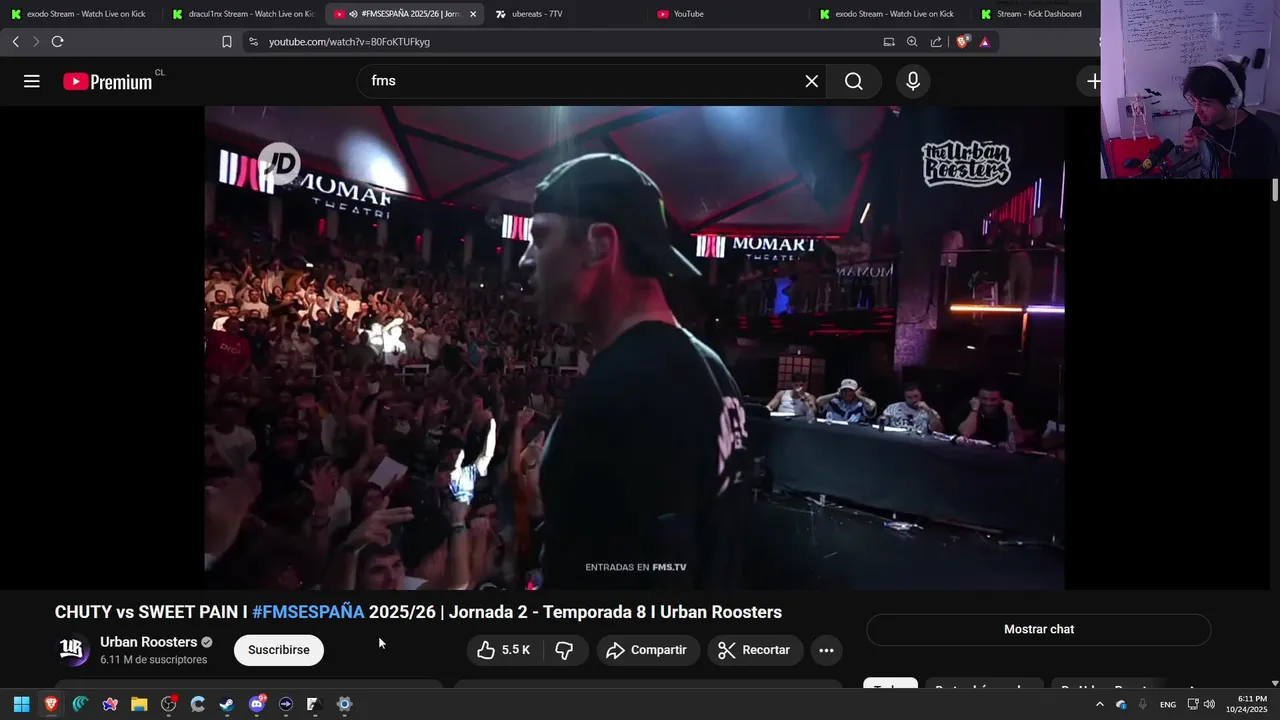1280x720 pixels.
Task: Reload the page
Action: (57, 41)
